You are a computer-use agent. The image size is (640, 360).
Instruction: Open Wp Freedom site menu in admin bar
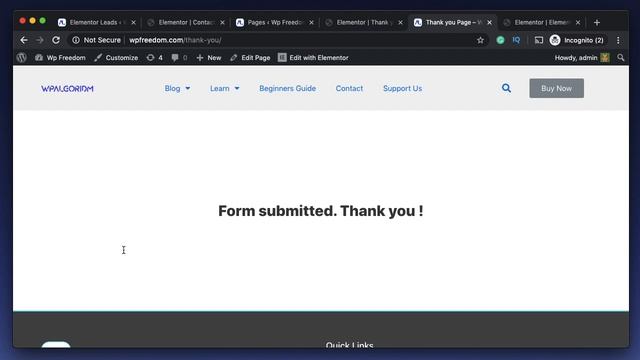pos(60,58)
